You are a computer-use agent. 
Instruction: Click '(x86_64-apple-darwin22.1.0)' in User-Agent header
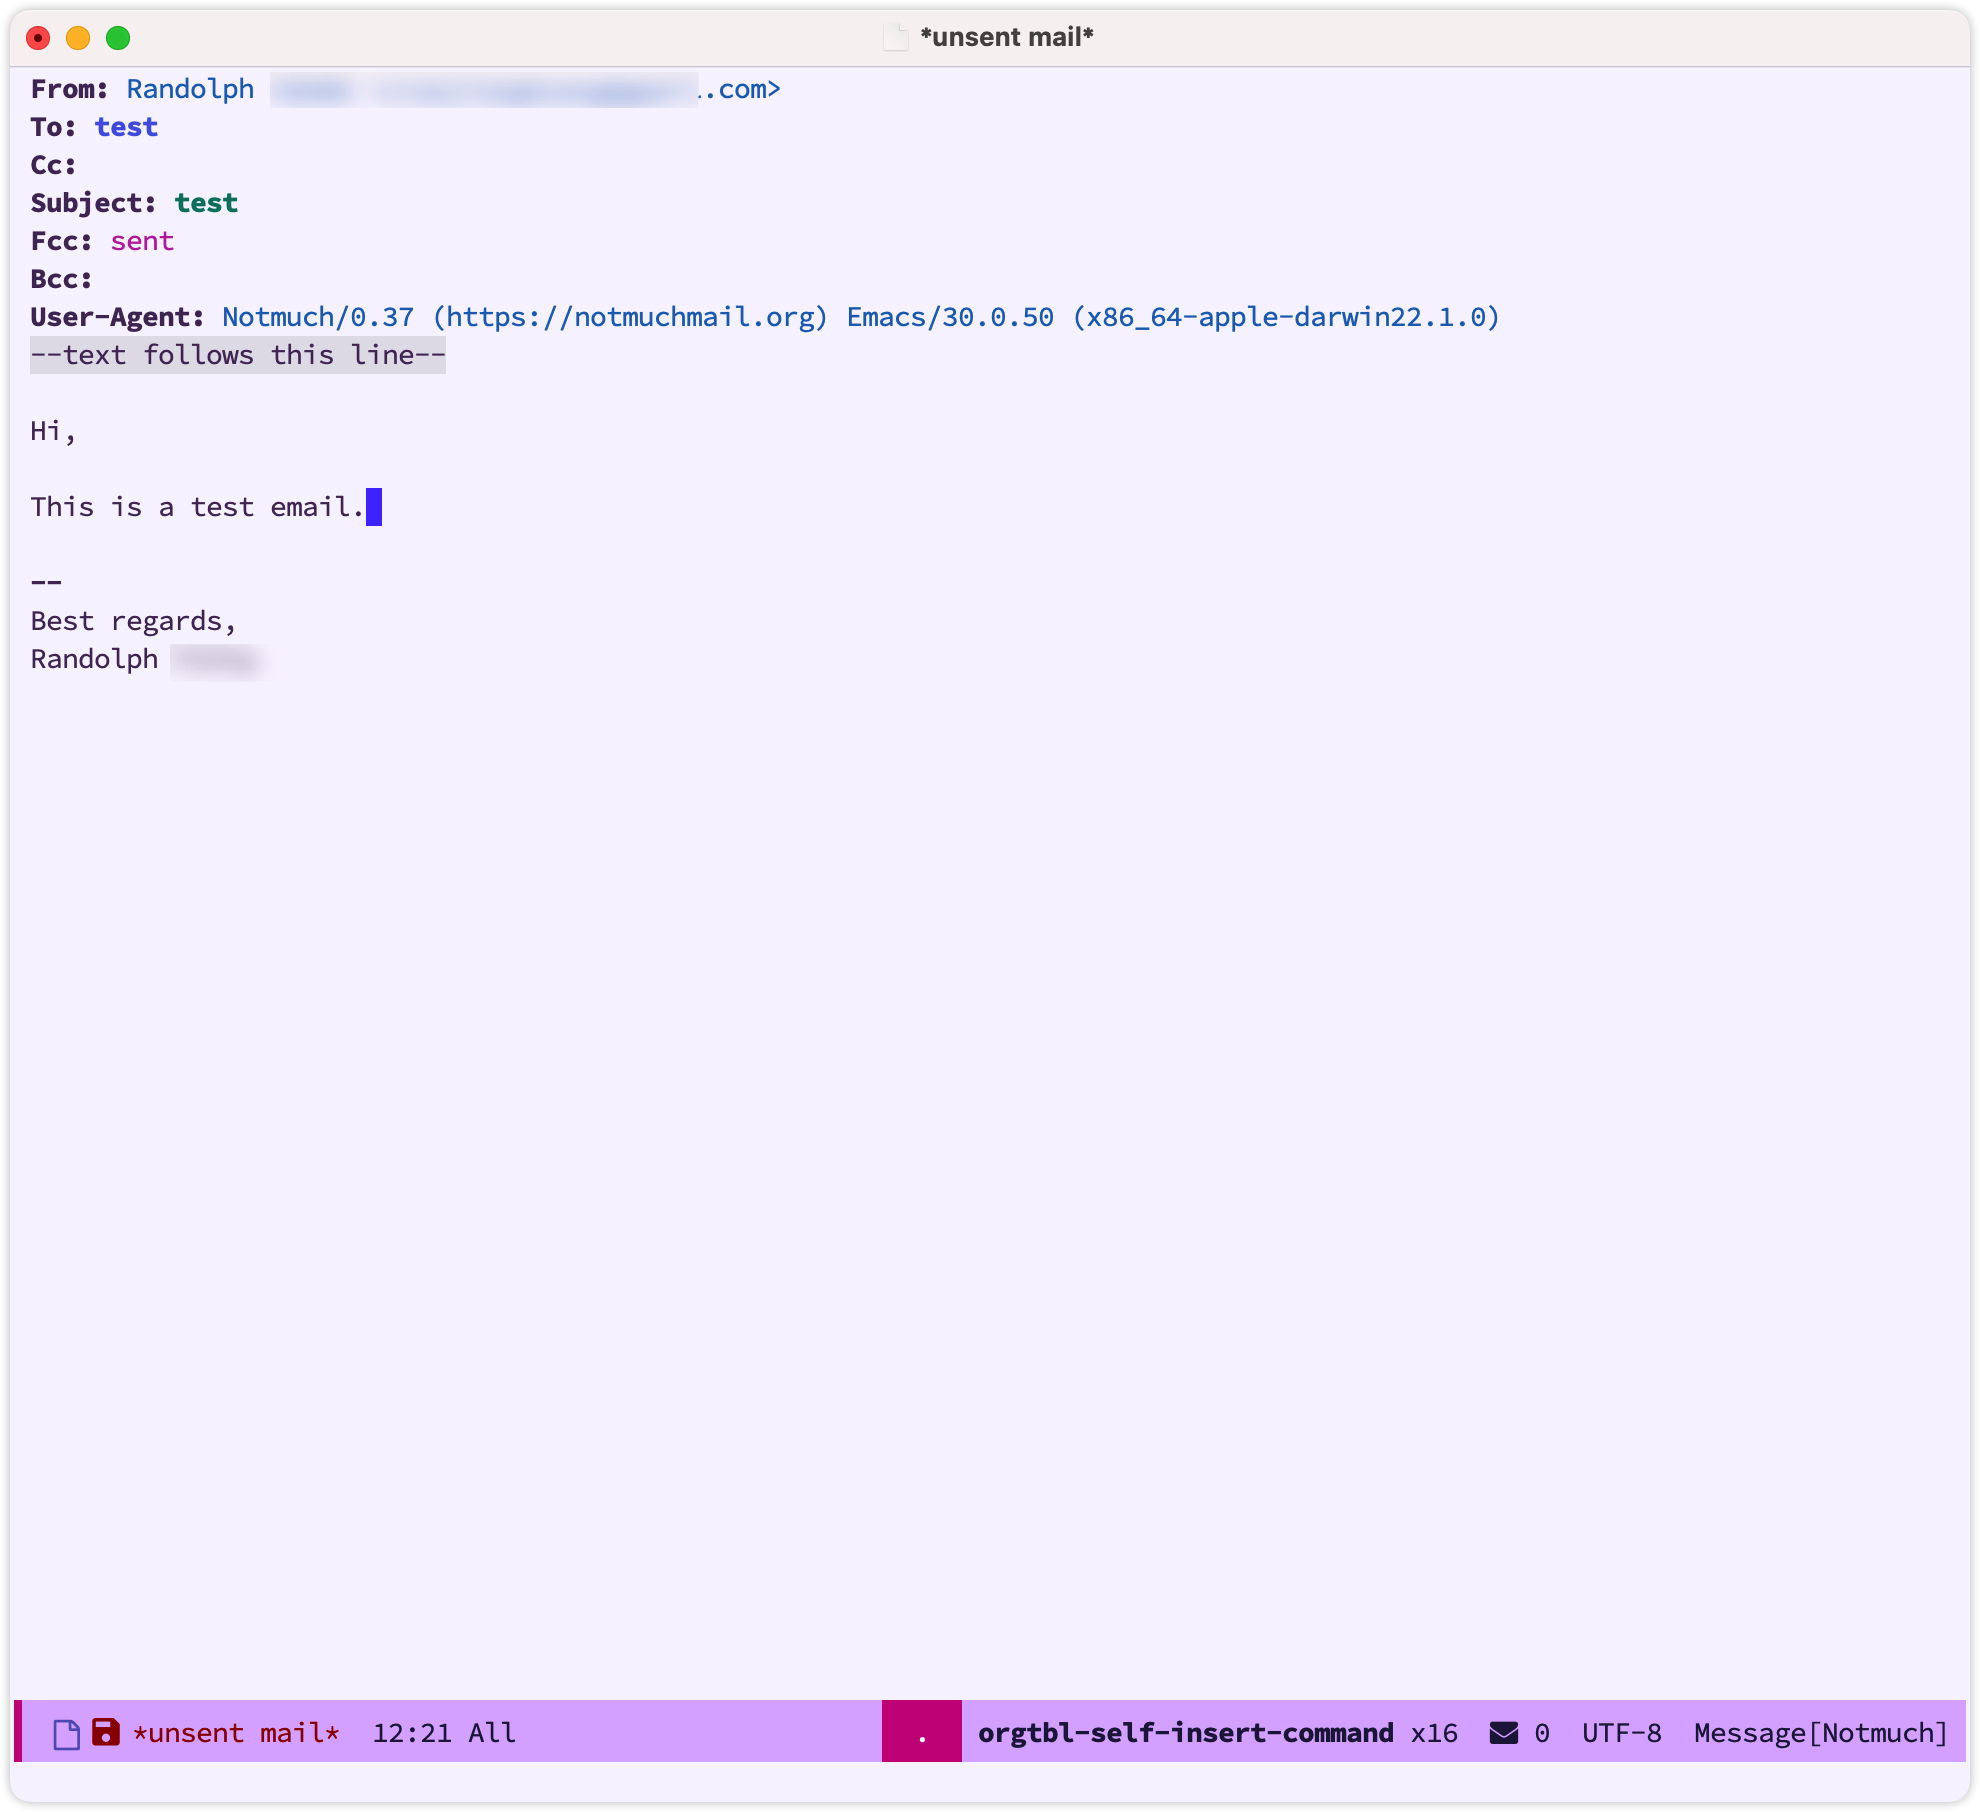[x=1286, y=317]
